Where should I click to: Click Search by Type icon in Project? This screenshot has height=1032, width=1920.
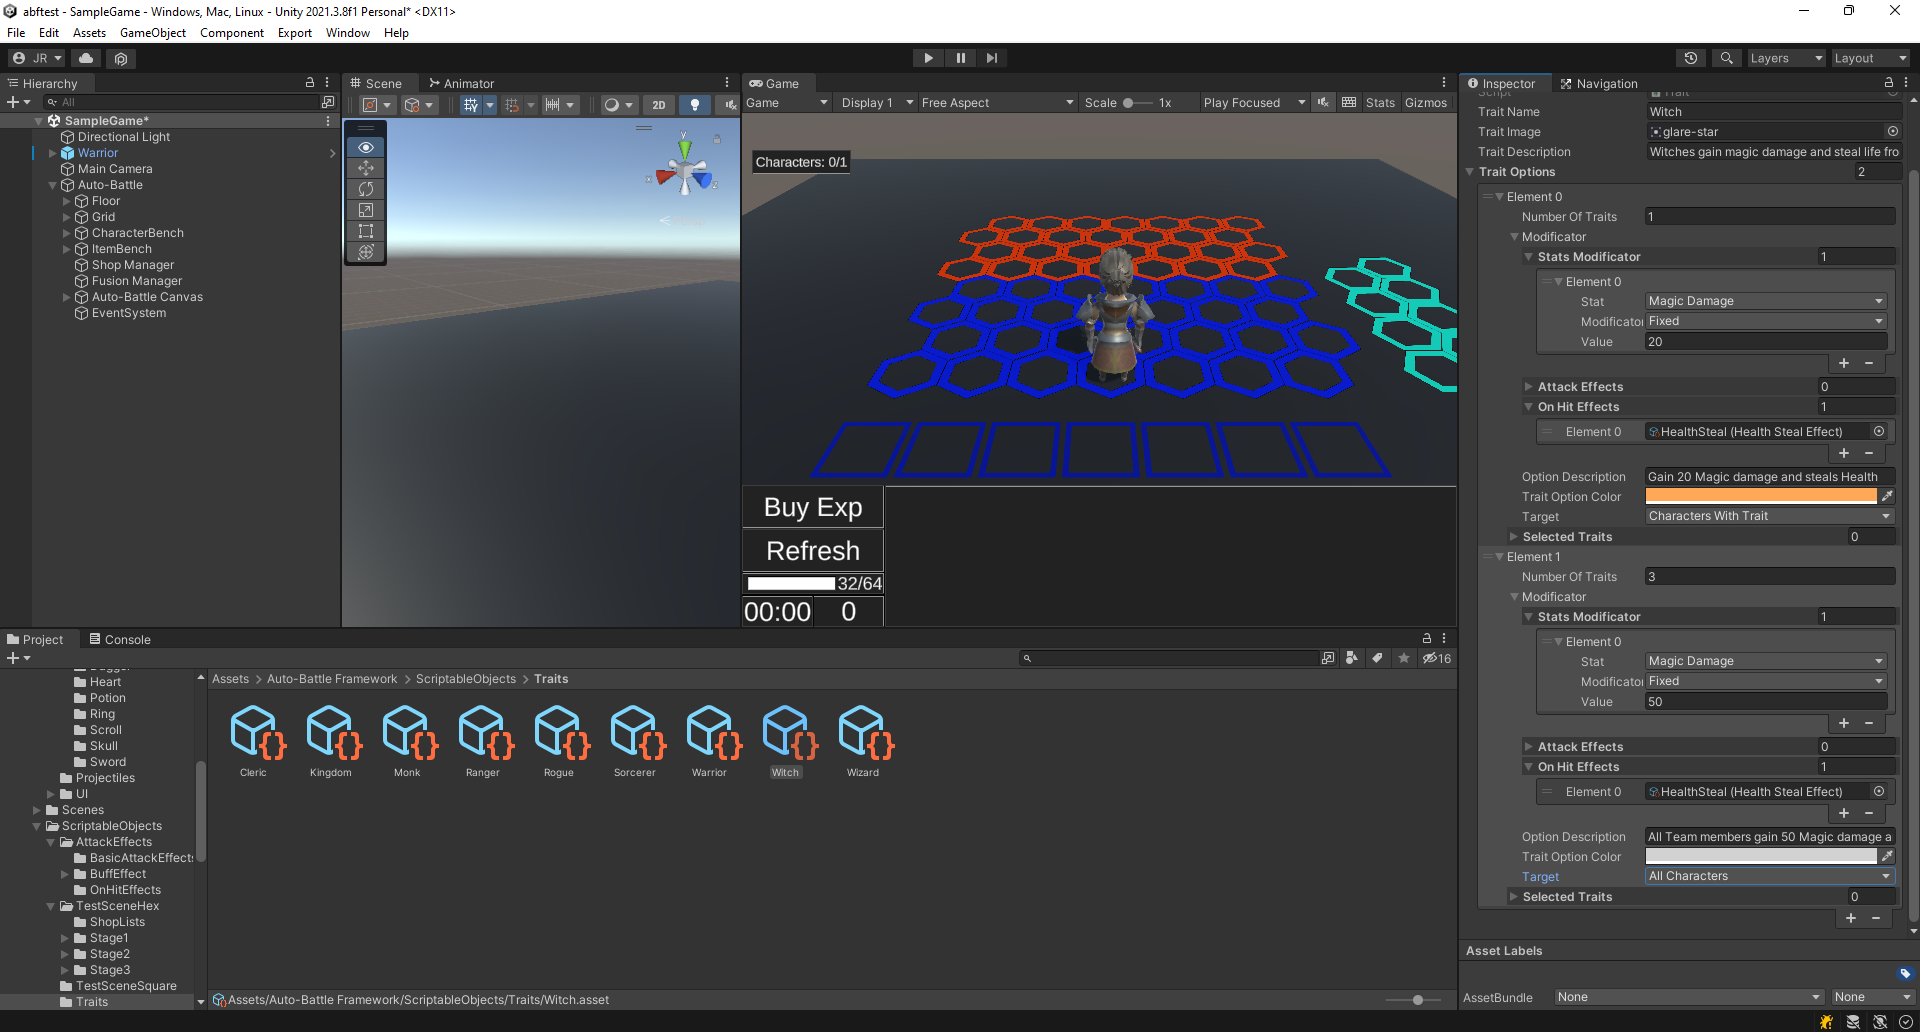[1352, 658]
